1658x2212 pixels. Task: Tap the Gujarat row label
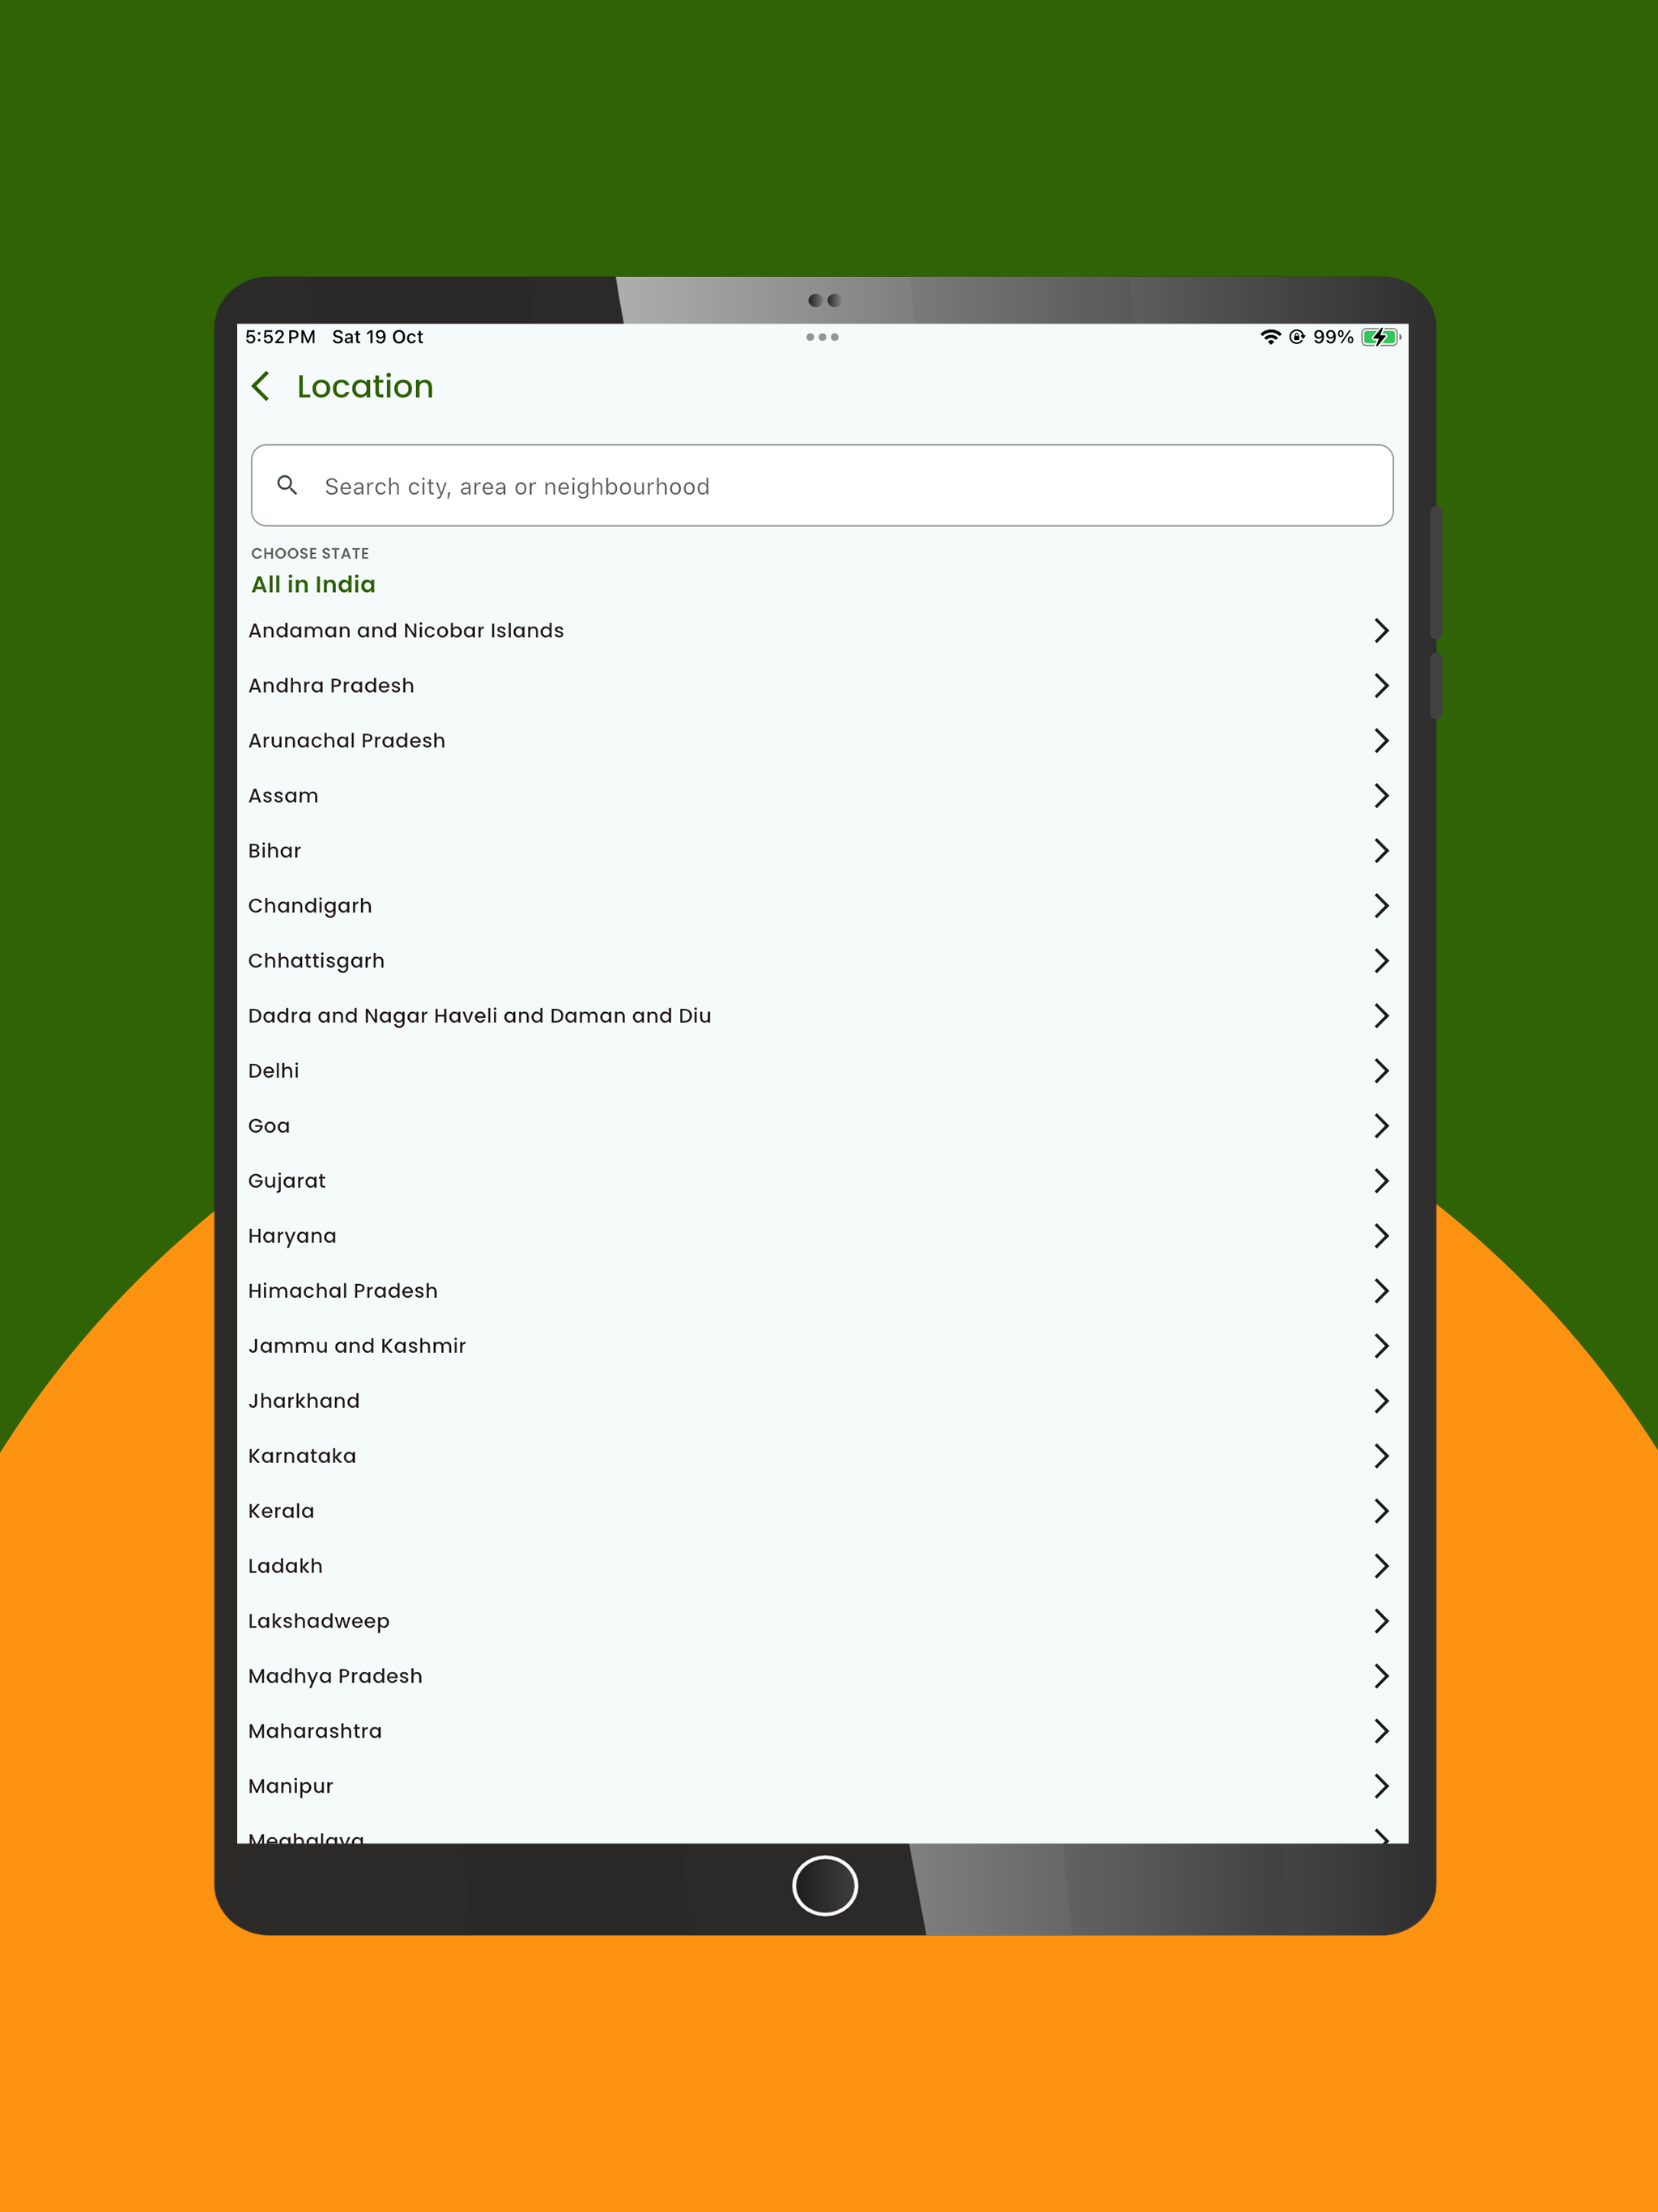tap(287, 1181)
